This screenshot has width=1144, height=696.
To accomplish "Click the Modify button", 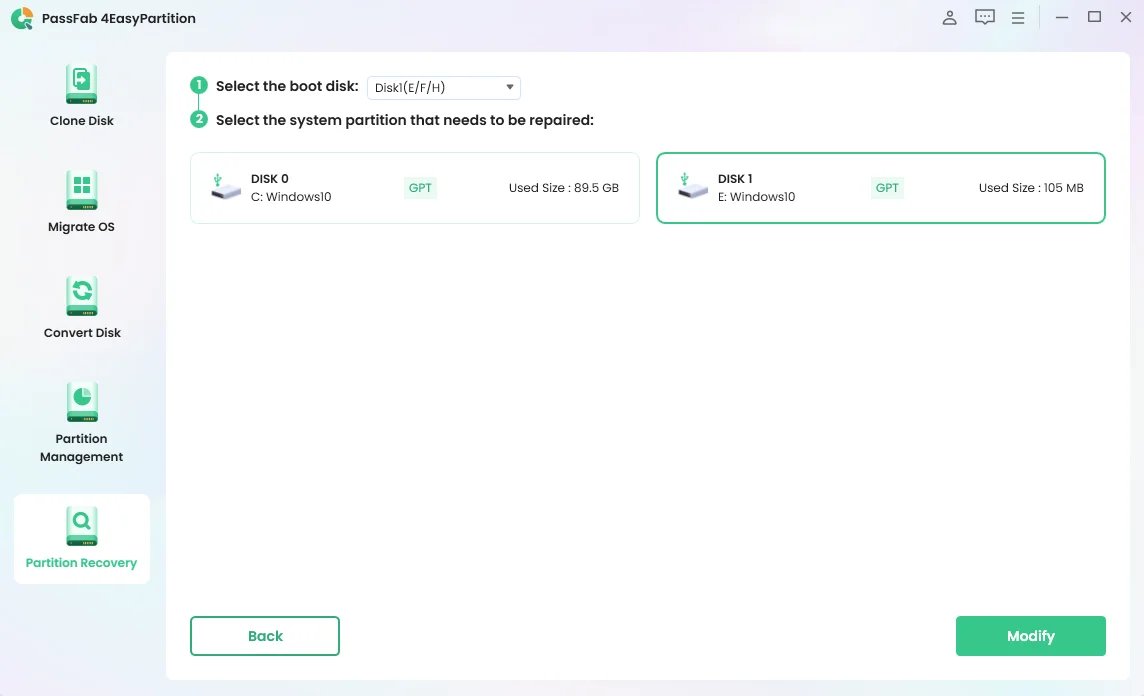I will (x=1030, y=636).
